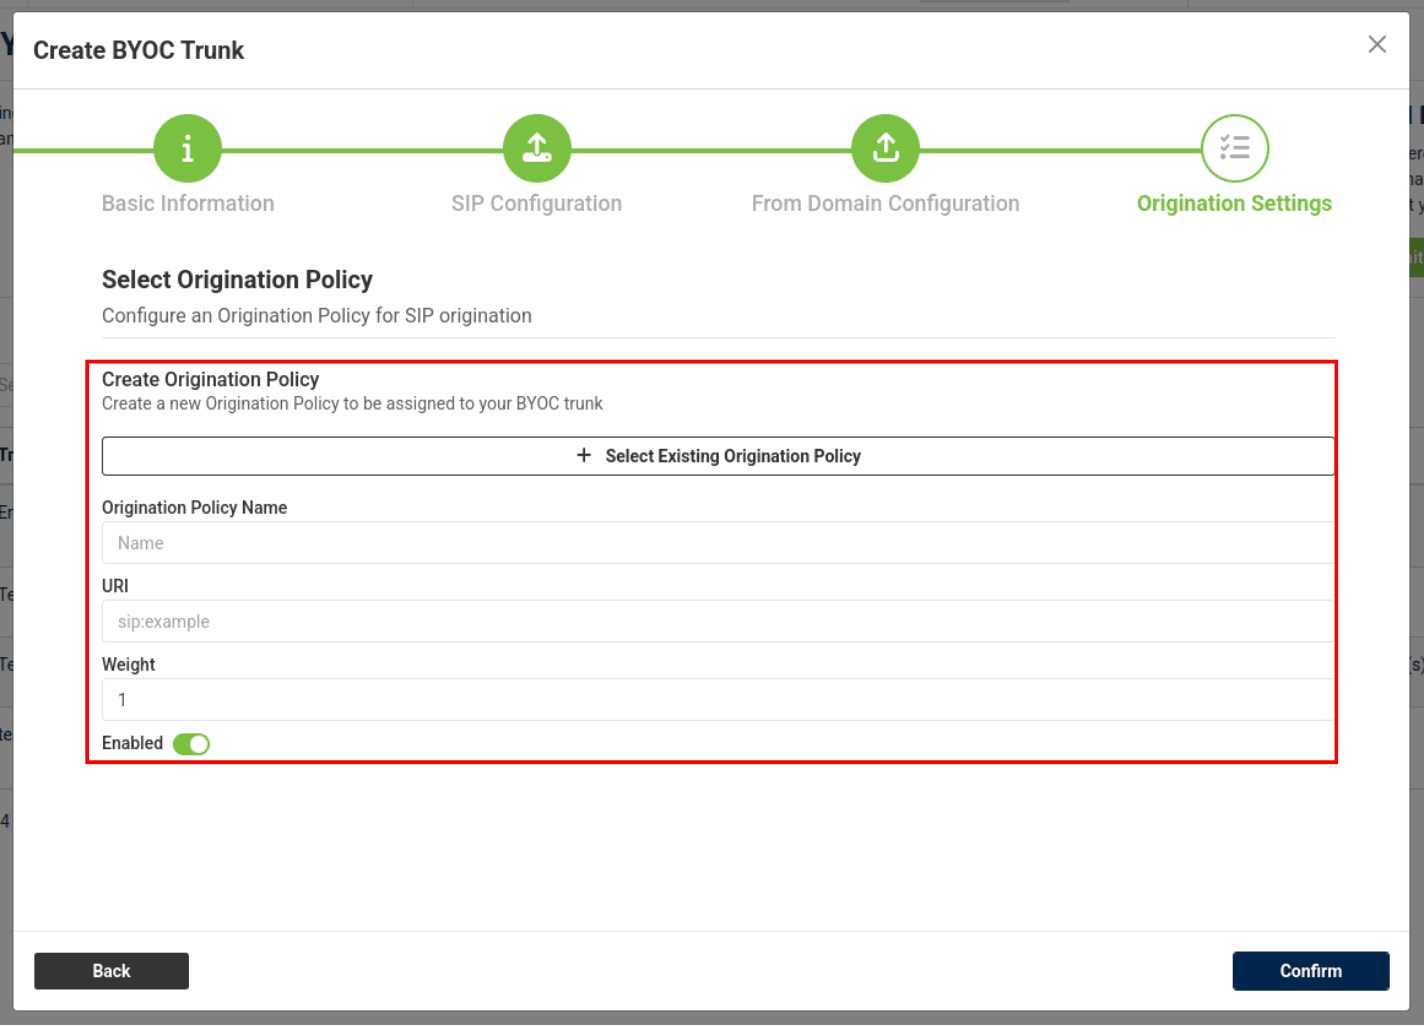Click the Select Origination Policy heading
The height and width of the screenshot is (1026, 1424).
pos(237,280)
